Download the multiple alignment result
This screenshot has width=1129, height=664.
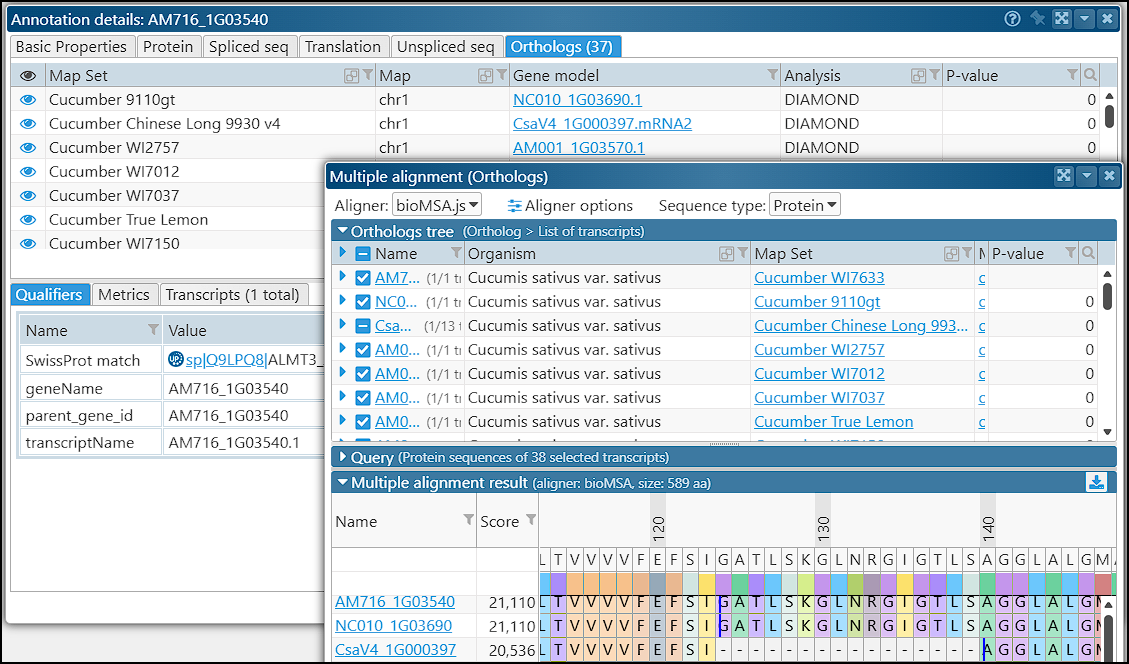pyautogui.click(x=1096, y=483)
